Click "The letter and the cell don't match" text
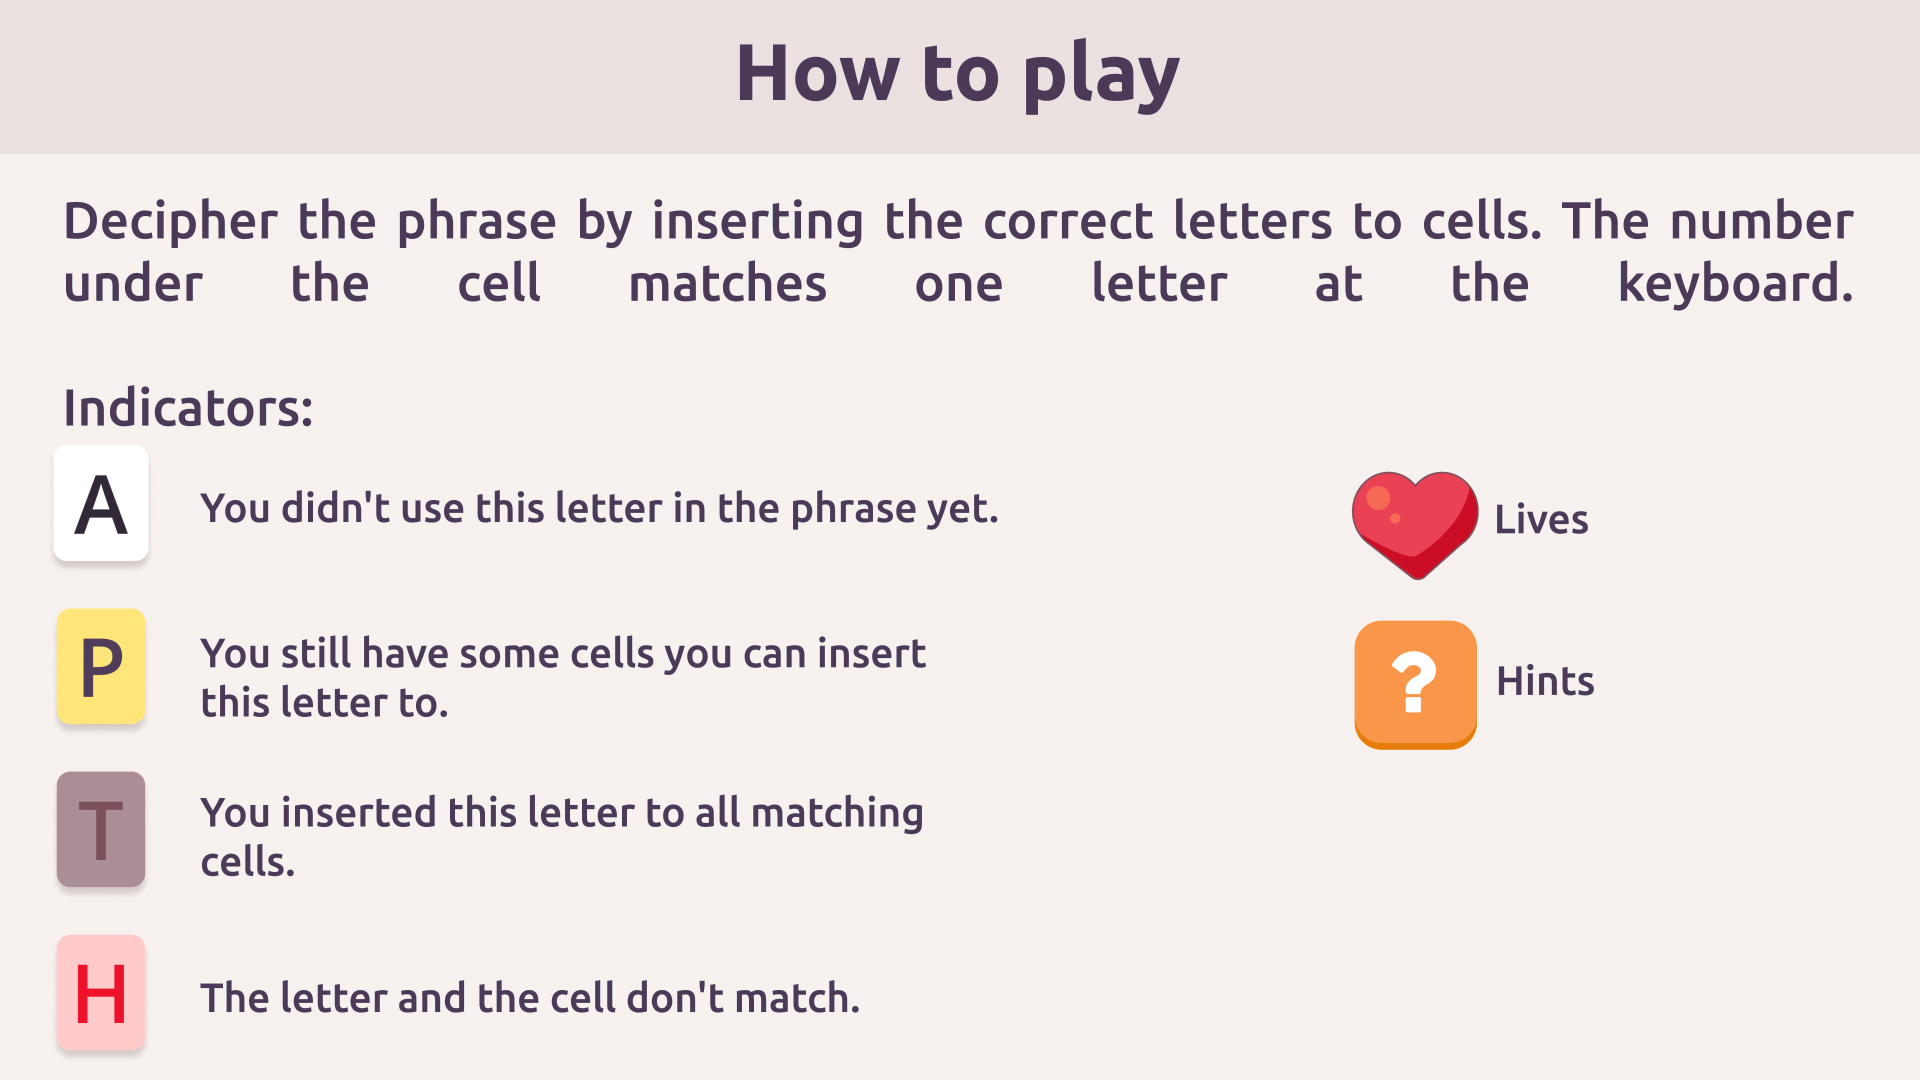1920x1080 pixels. [x=530, y=998]
